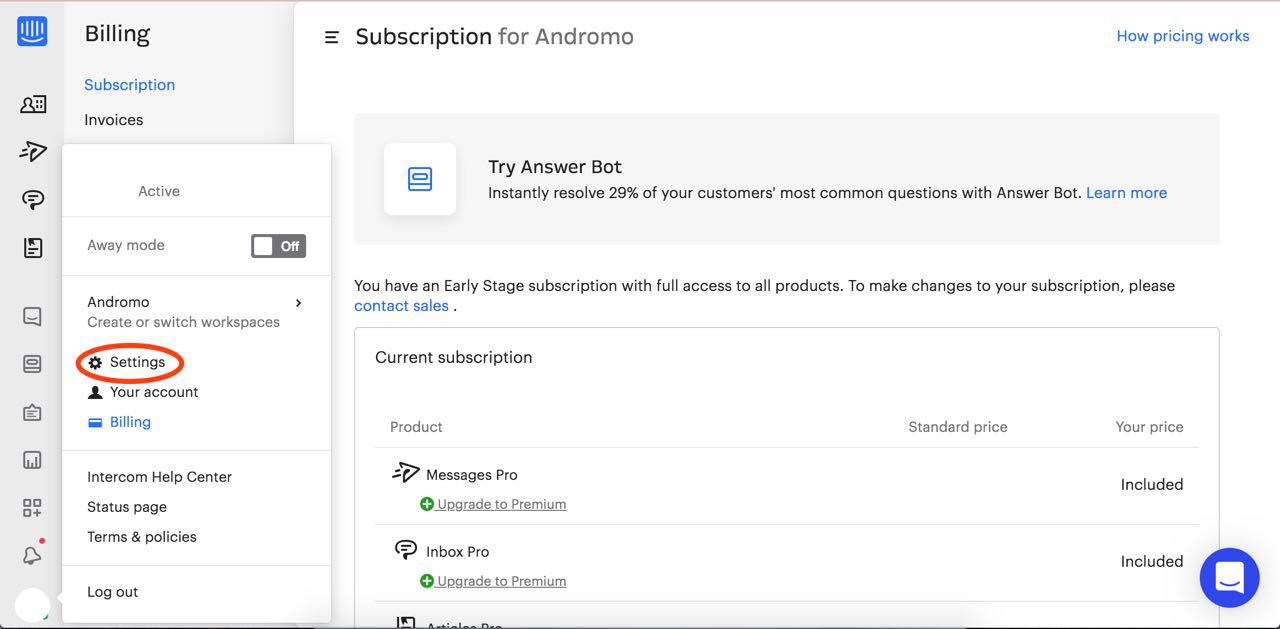Expand the Andromo workspace switcher arrow

[298, 303]
